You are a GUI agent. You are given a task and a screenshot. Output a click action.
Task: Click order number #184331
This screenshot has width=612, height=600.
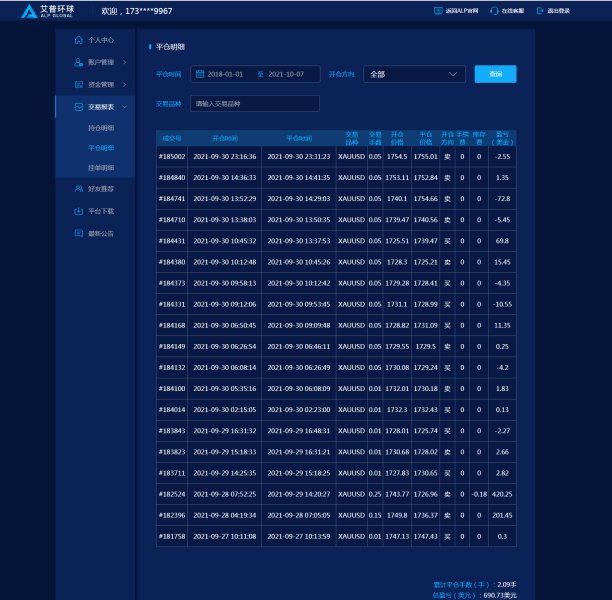tap(172, 304)
